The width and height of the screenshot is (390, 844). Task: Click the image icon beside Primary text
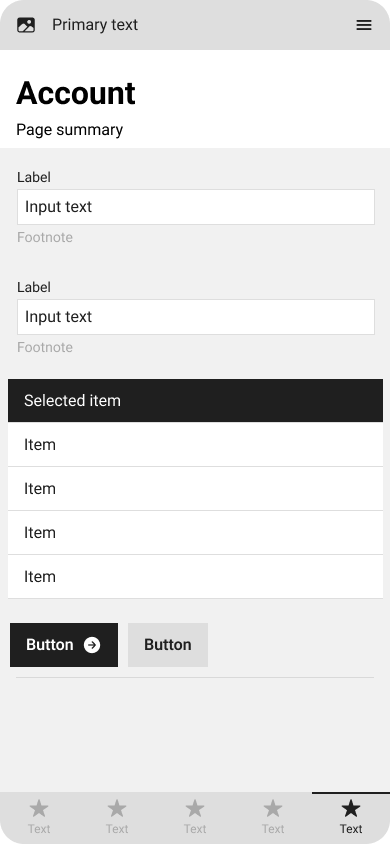click(26, 25)
